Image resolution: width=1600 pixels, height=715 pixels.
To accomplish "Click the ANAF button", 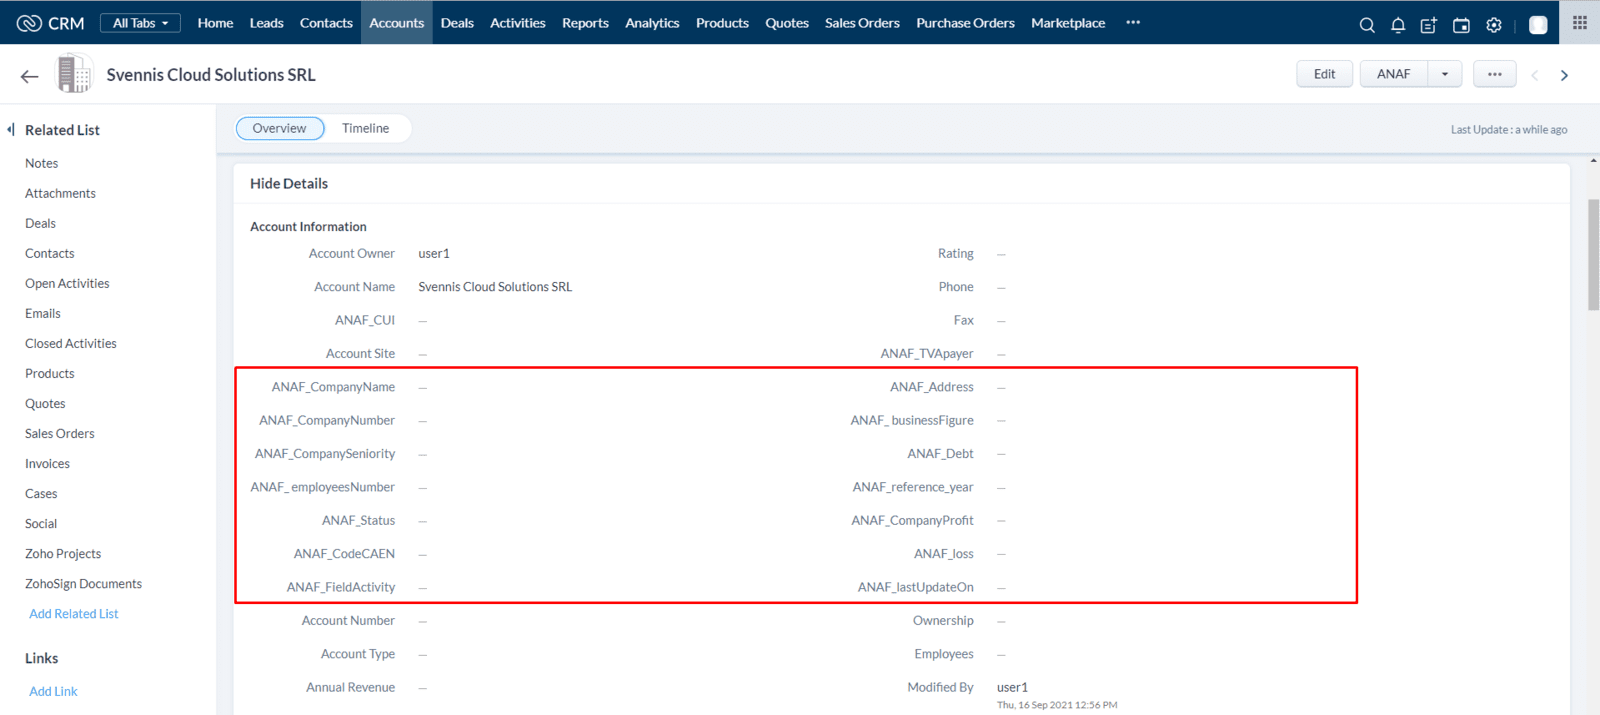I will point(1394,74).
